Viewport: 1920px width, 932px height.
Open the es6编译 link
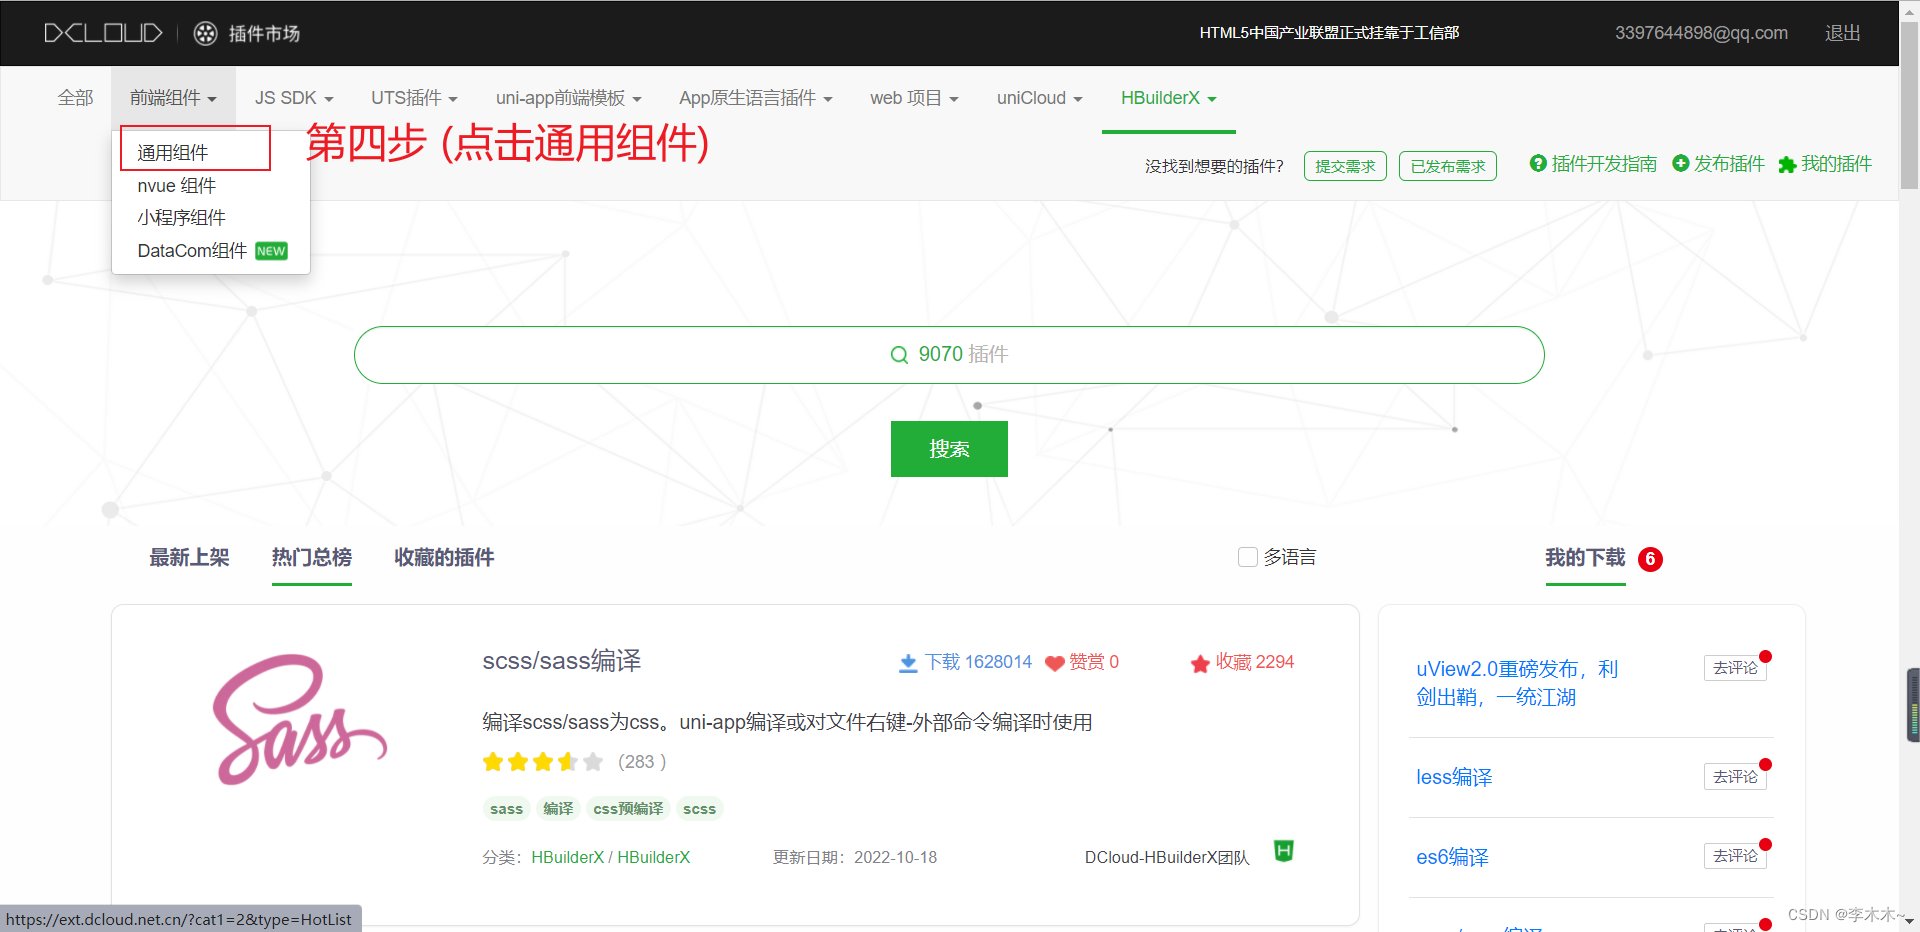click(x=1452, y=857)
